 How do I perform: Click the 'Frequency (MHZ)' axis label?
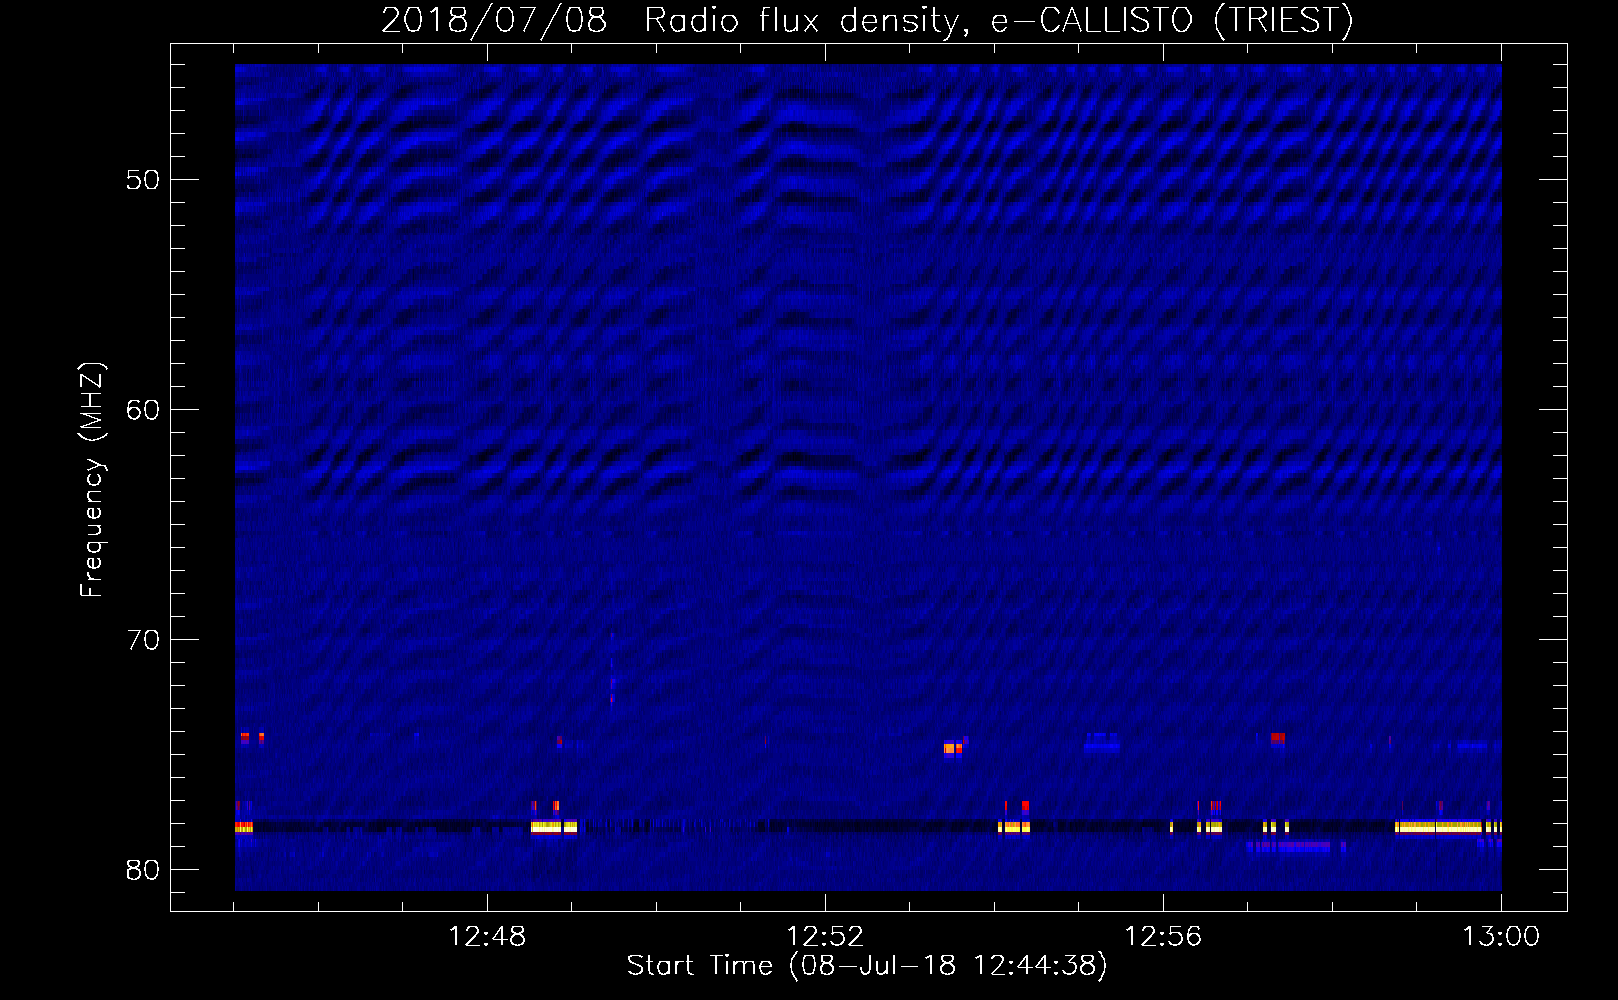click(92, 480)
